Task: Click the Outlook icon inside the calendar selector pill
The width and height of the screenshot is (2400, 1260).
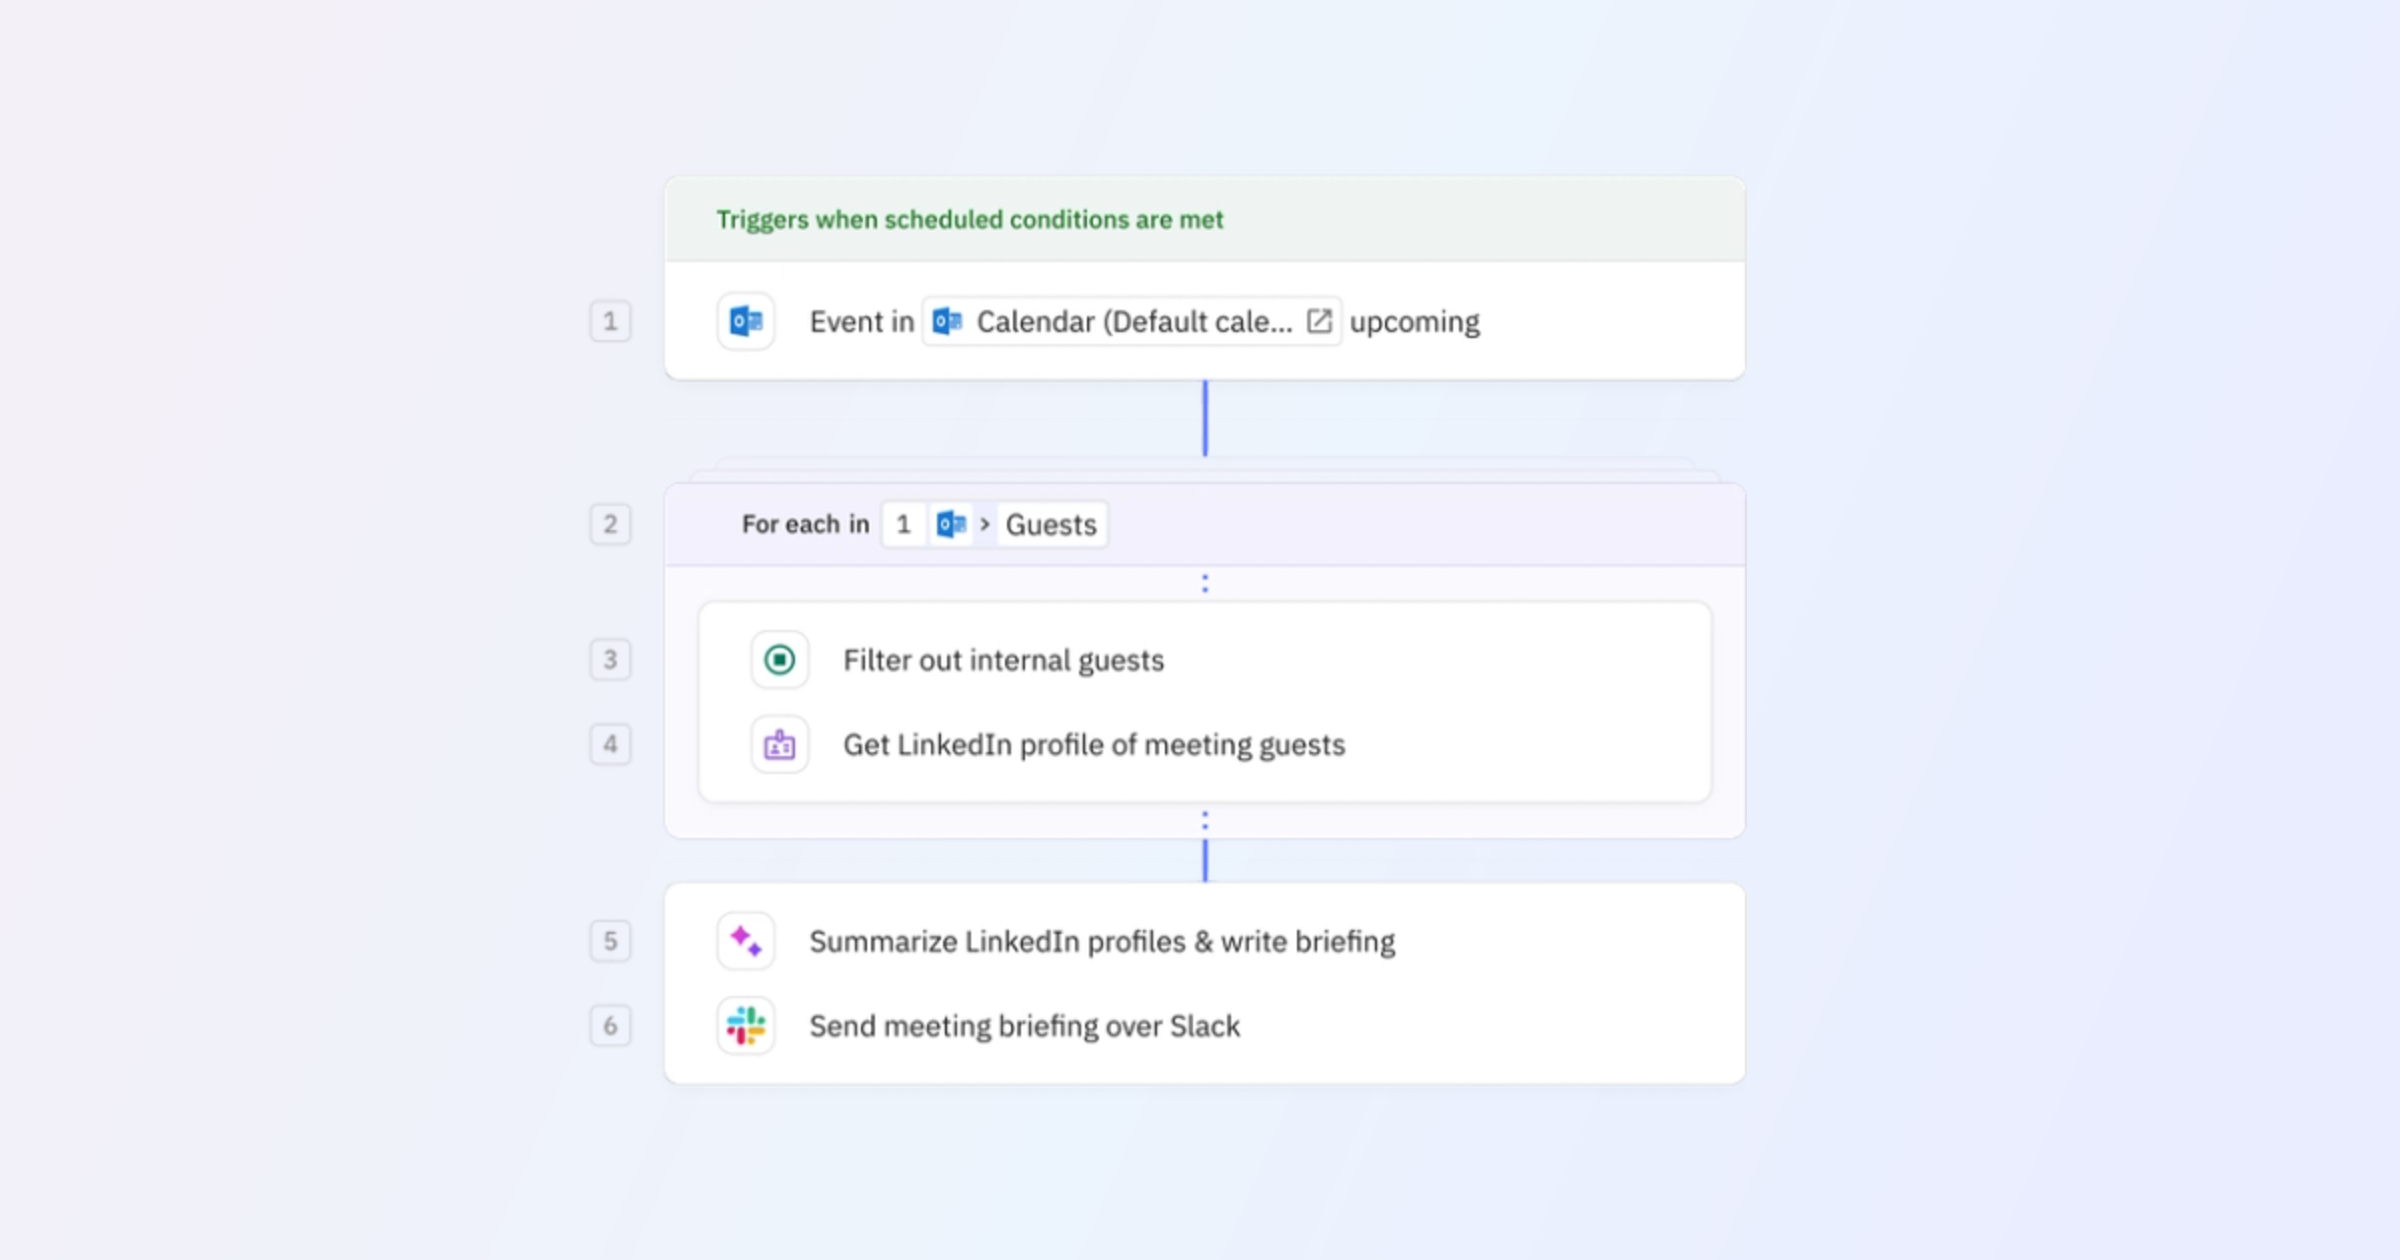Action: tap(946, 321)
